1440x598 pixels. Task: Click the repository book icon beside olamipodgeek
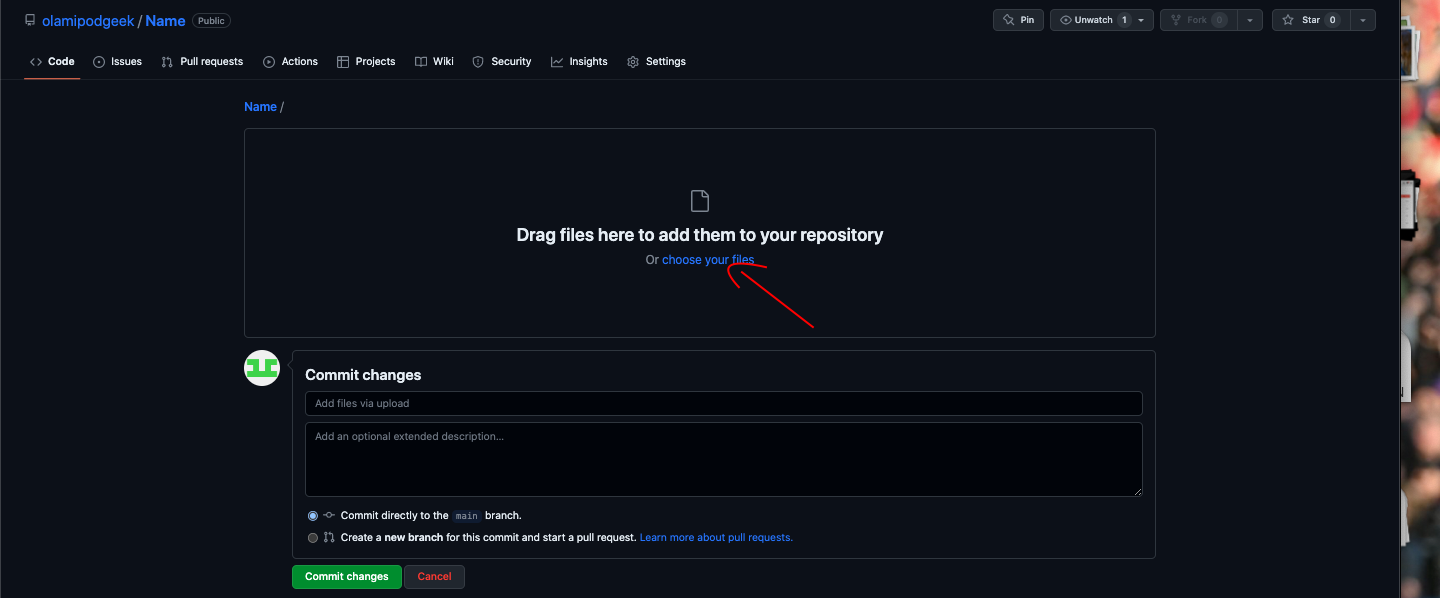pyautogui.click(x=30, y=20)
